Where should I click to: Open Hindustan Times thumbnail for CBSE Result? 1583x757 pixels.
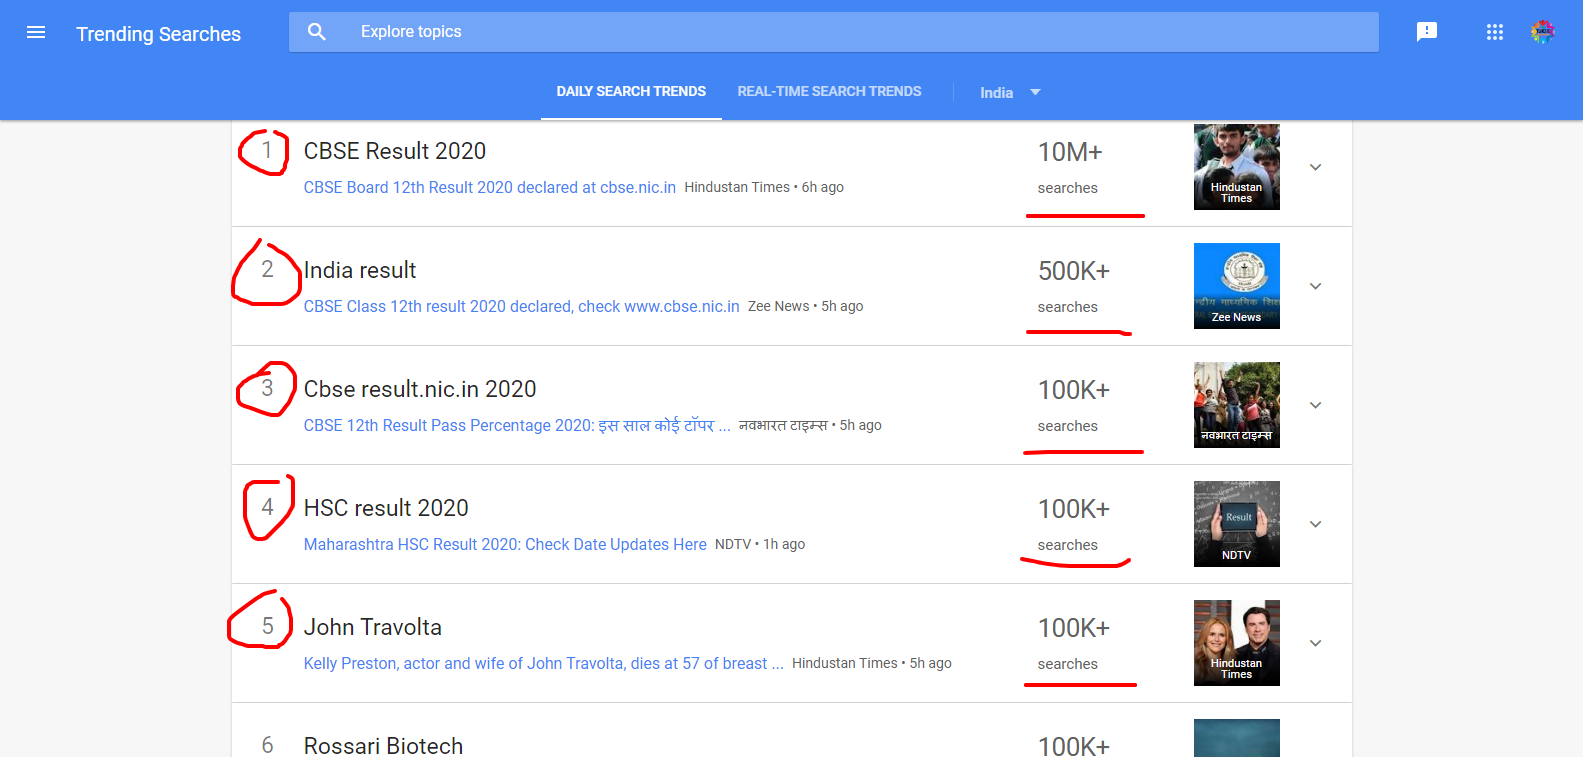tap(1237, 167)
